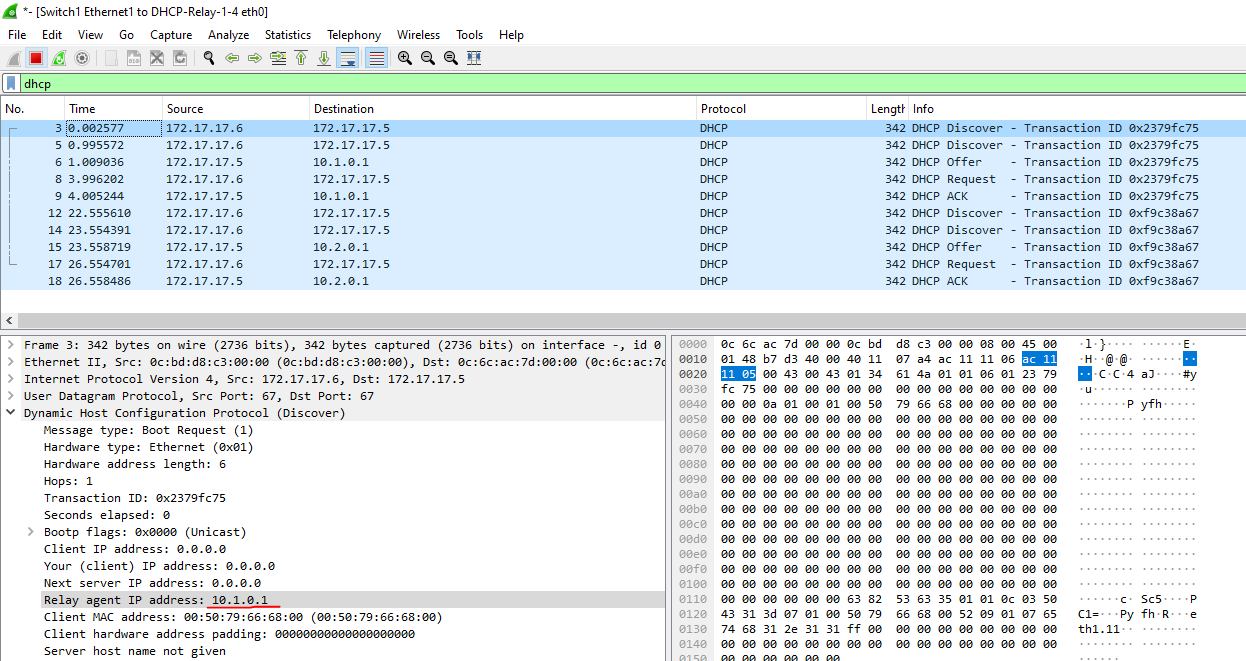
Task: Collapse Dynamic Host Configuration Protocol section
Action: tap(11, 413)
